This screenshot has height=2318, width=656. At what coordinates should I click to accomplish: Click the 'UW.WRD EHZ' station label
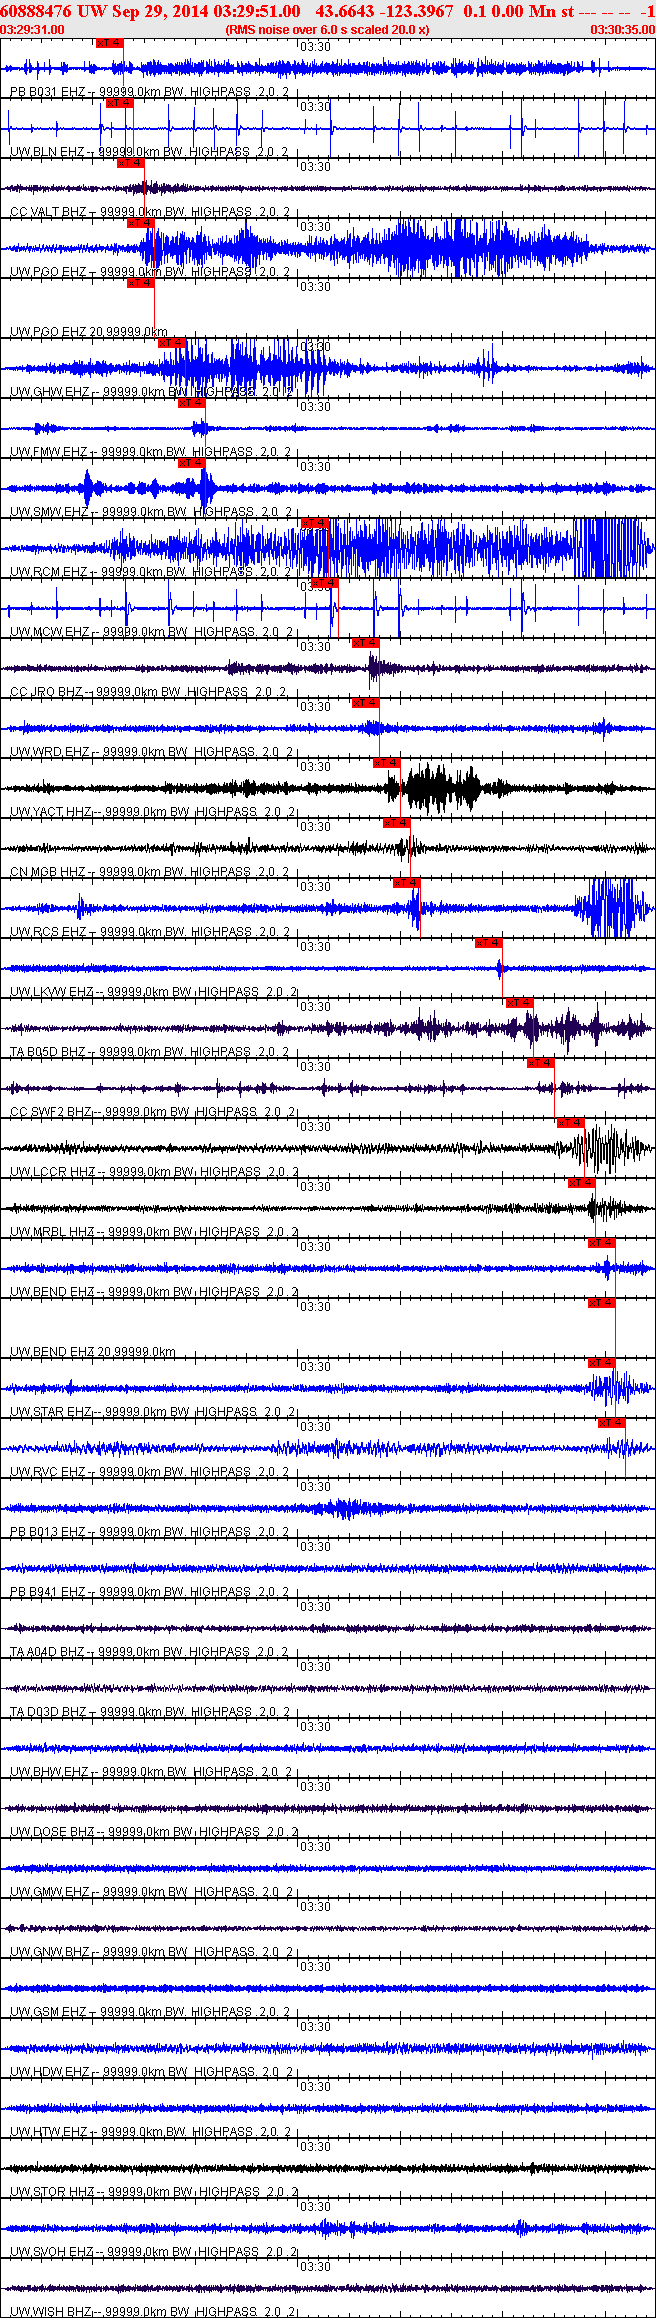pyautogui.click(x=50, y=752)
